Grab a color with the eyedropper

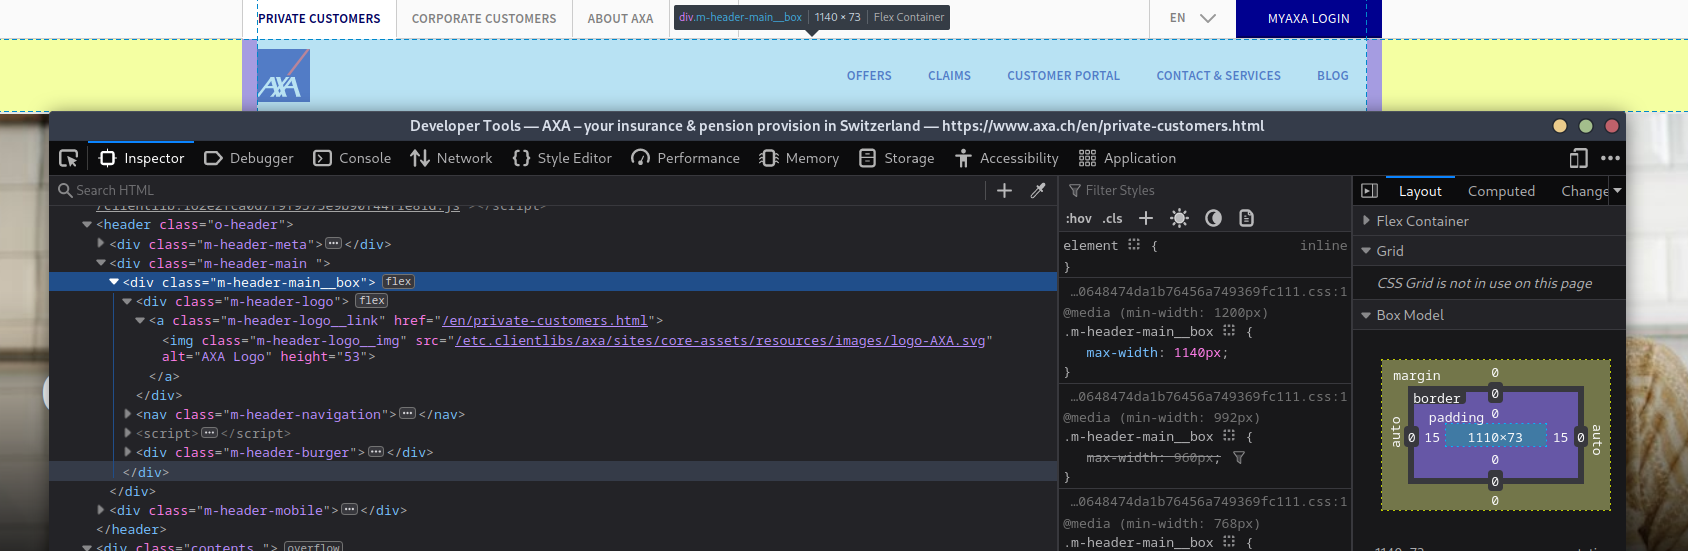point(1038,190)
